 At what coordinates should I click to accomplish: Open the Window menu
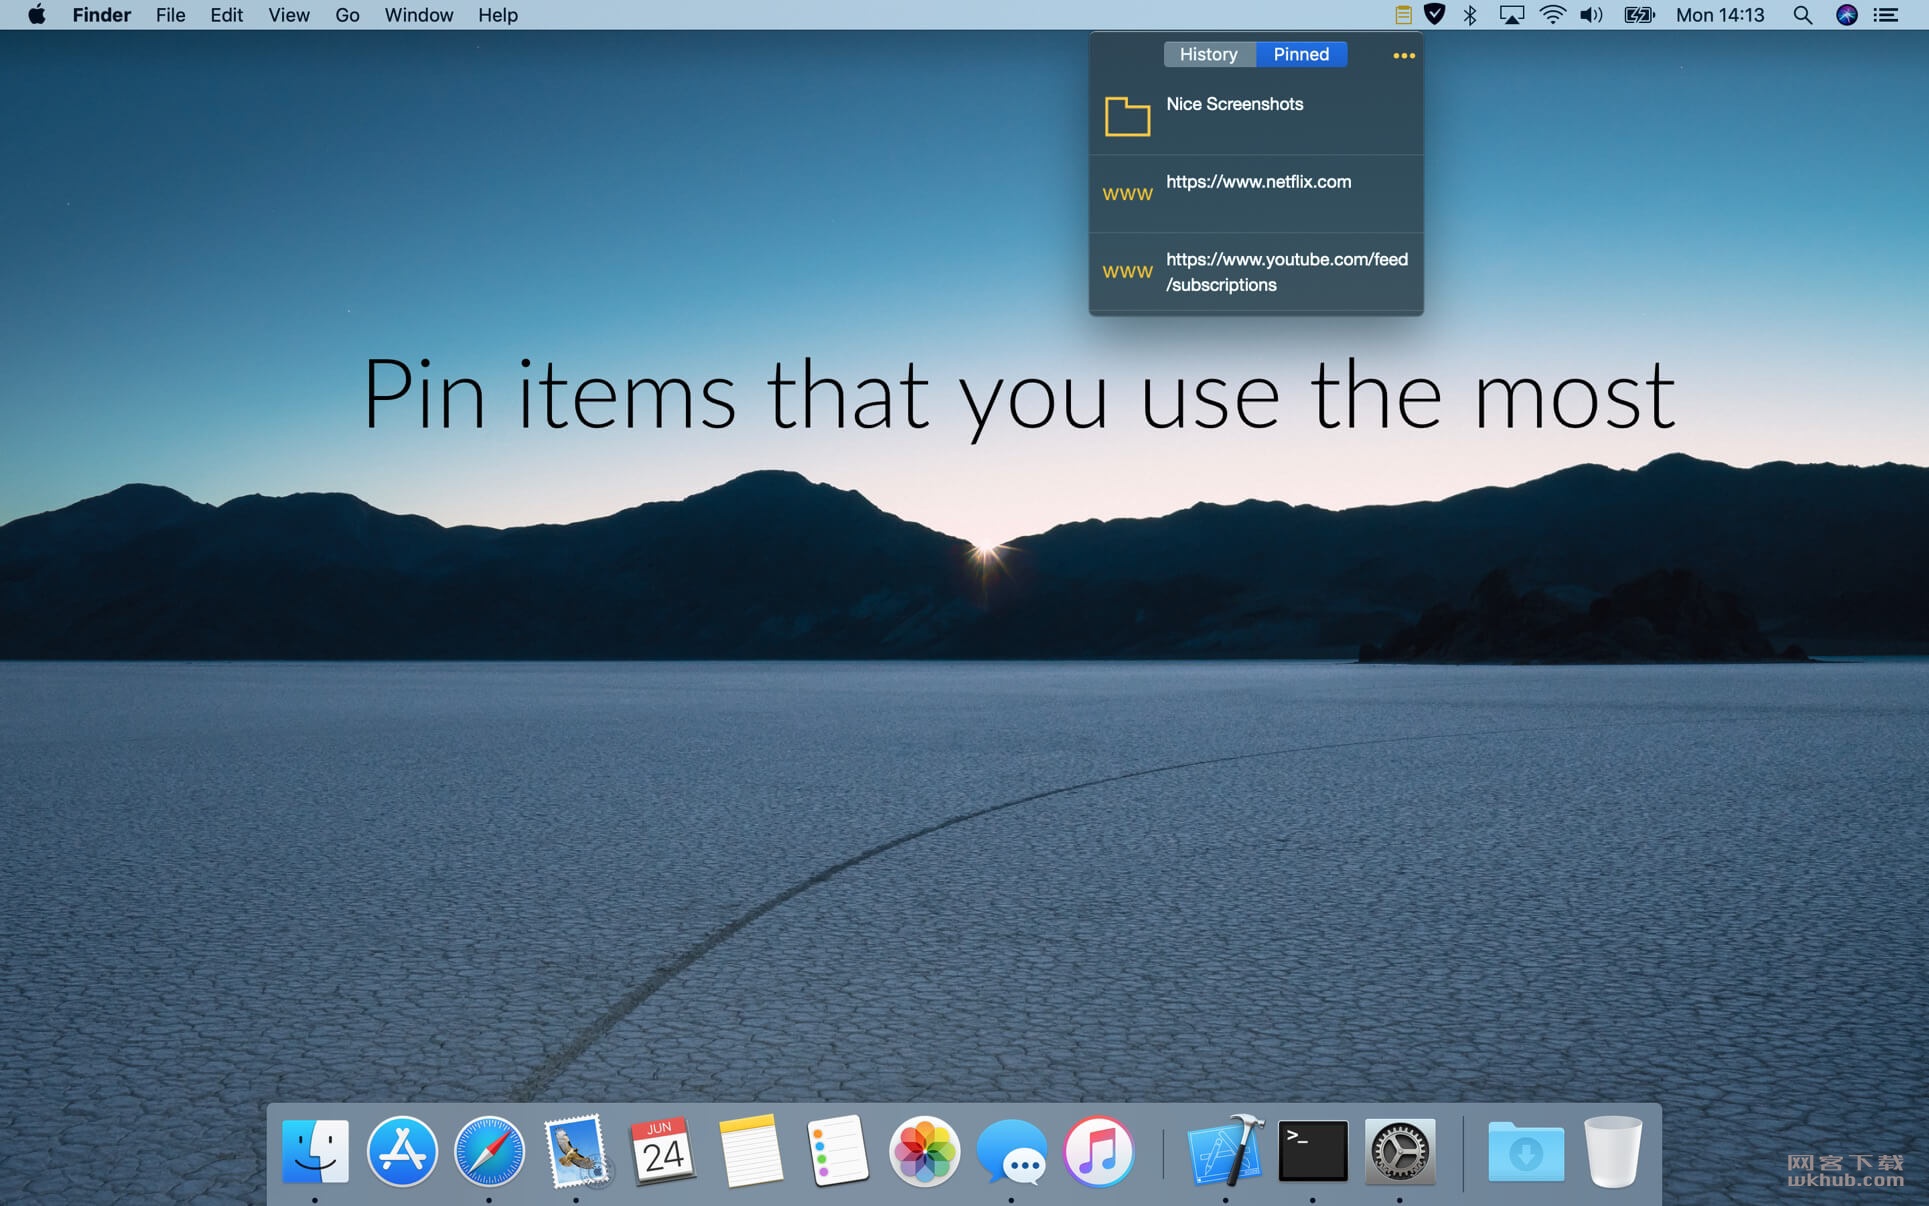tap(418, 15)
